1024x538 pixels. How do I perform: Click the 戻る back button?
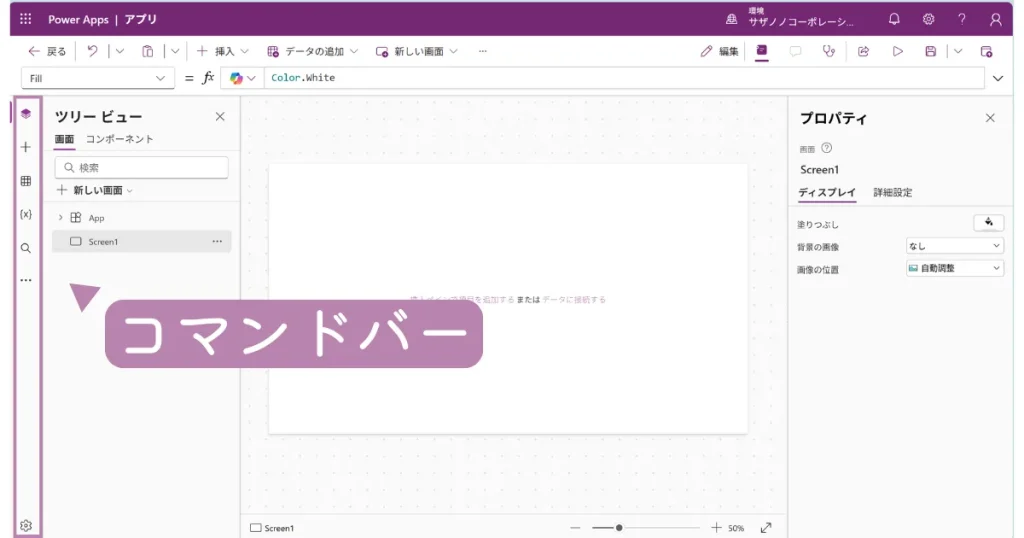47,51
